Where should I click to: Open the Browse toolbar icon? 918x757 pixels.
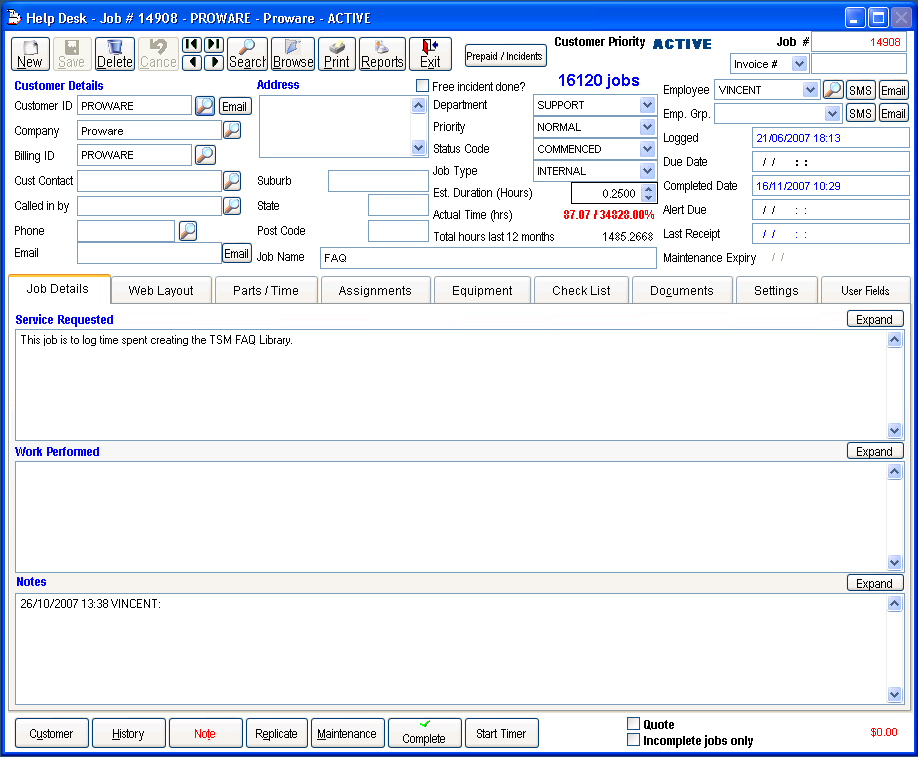(293, 54)
